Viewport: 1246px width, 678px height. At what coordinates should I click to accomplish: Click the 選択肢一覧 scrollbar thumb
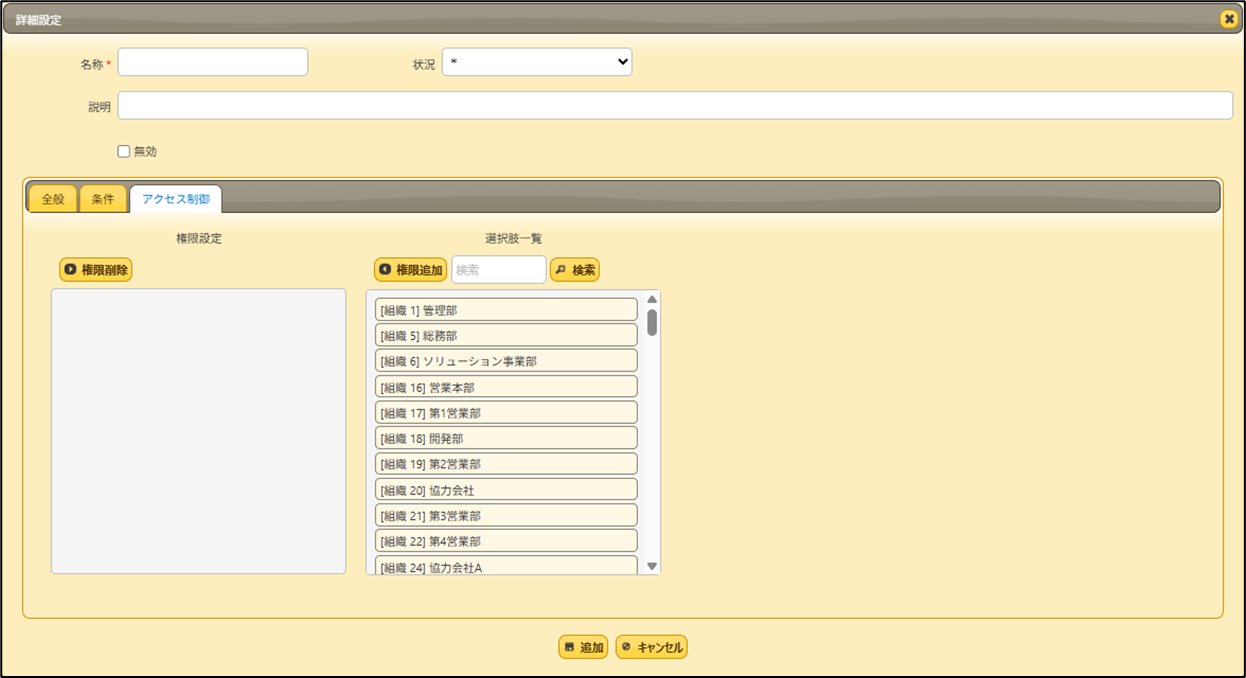652,322
